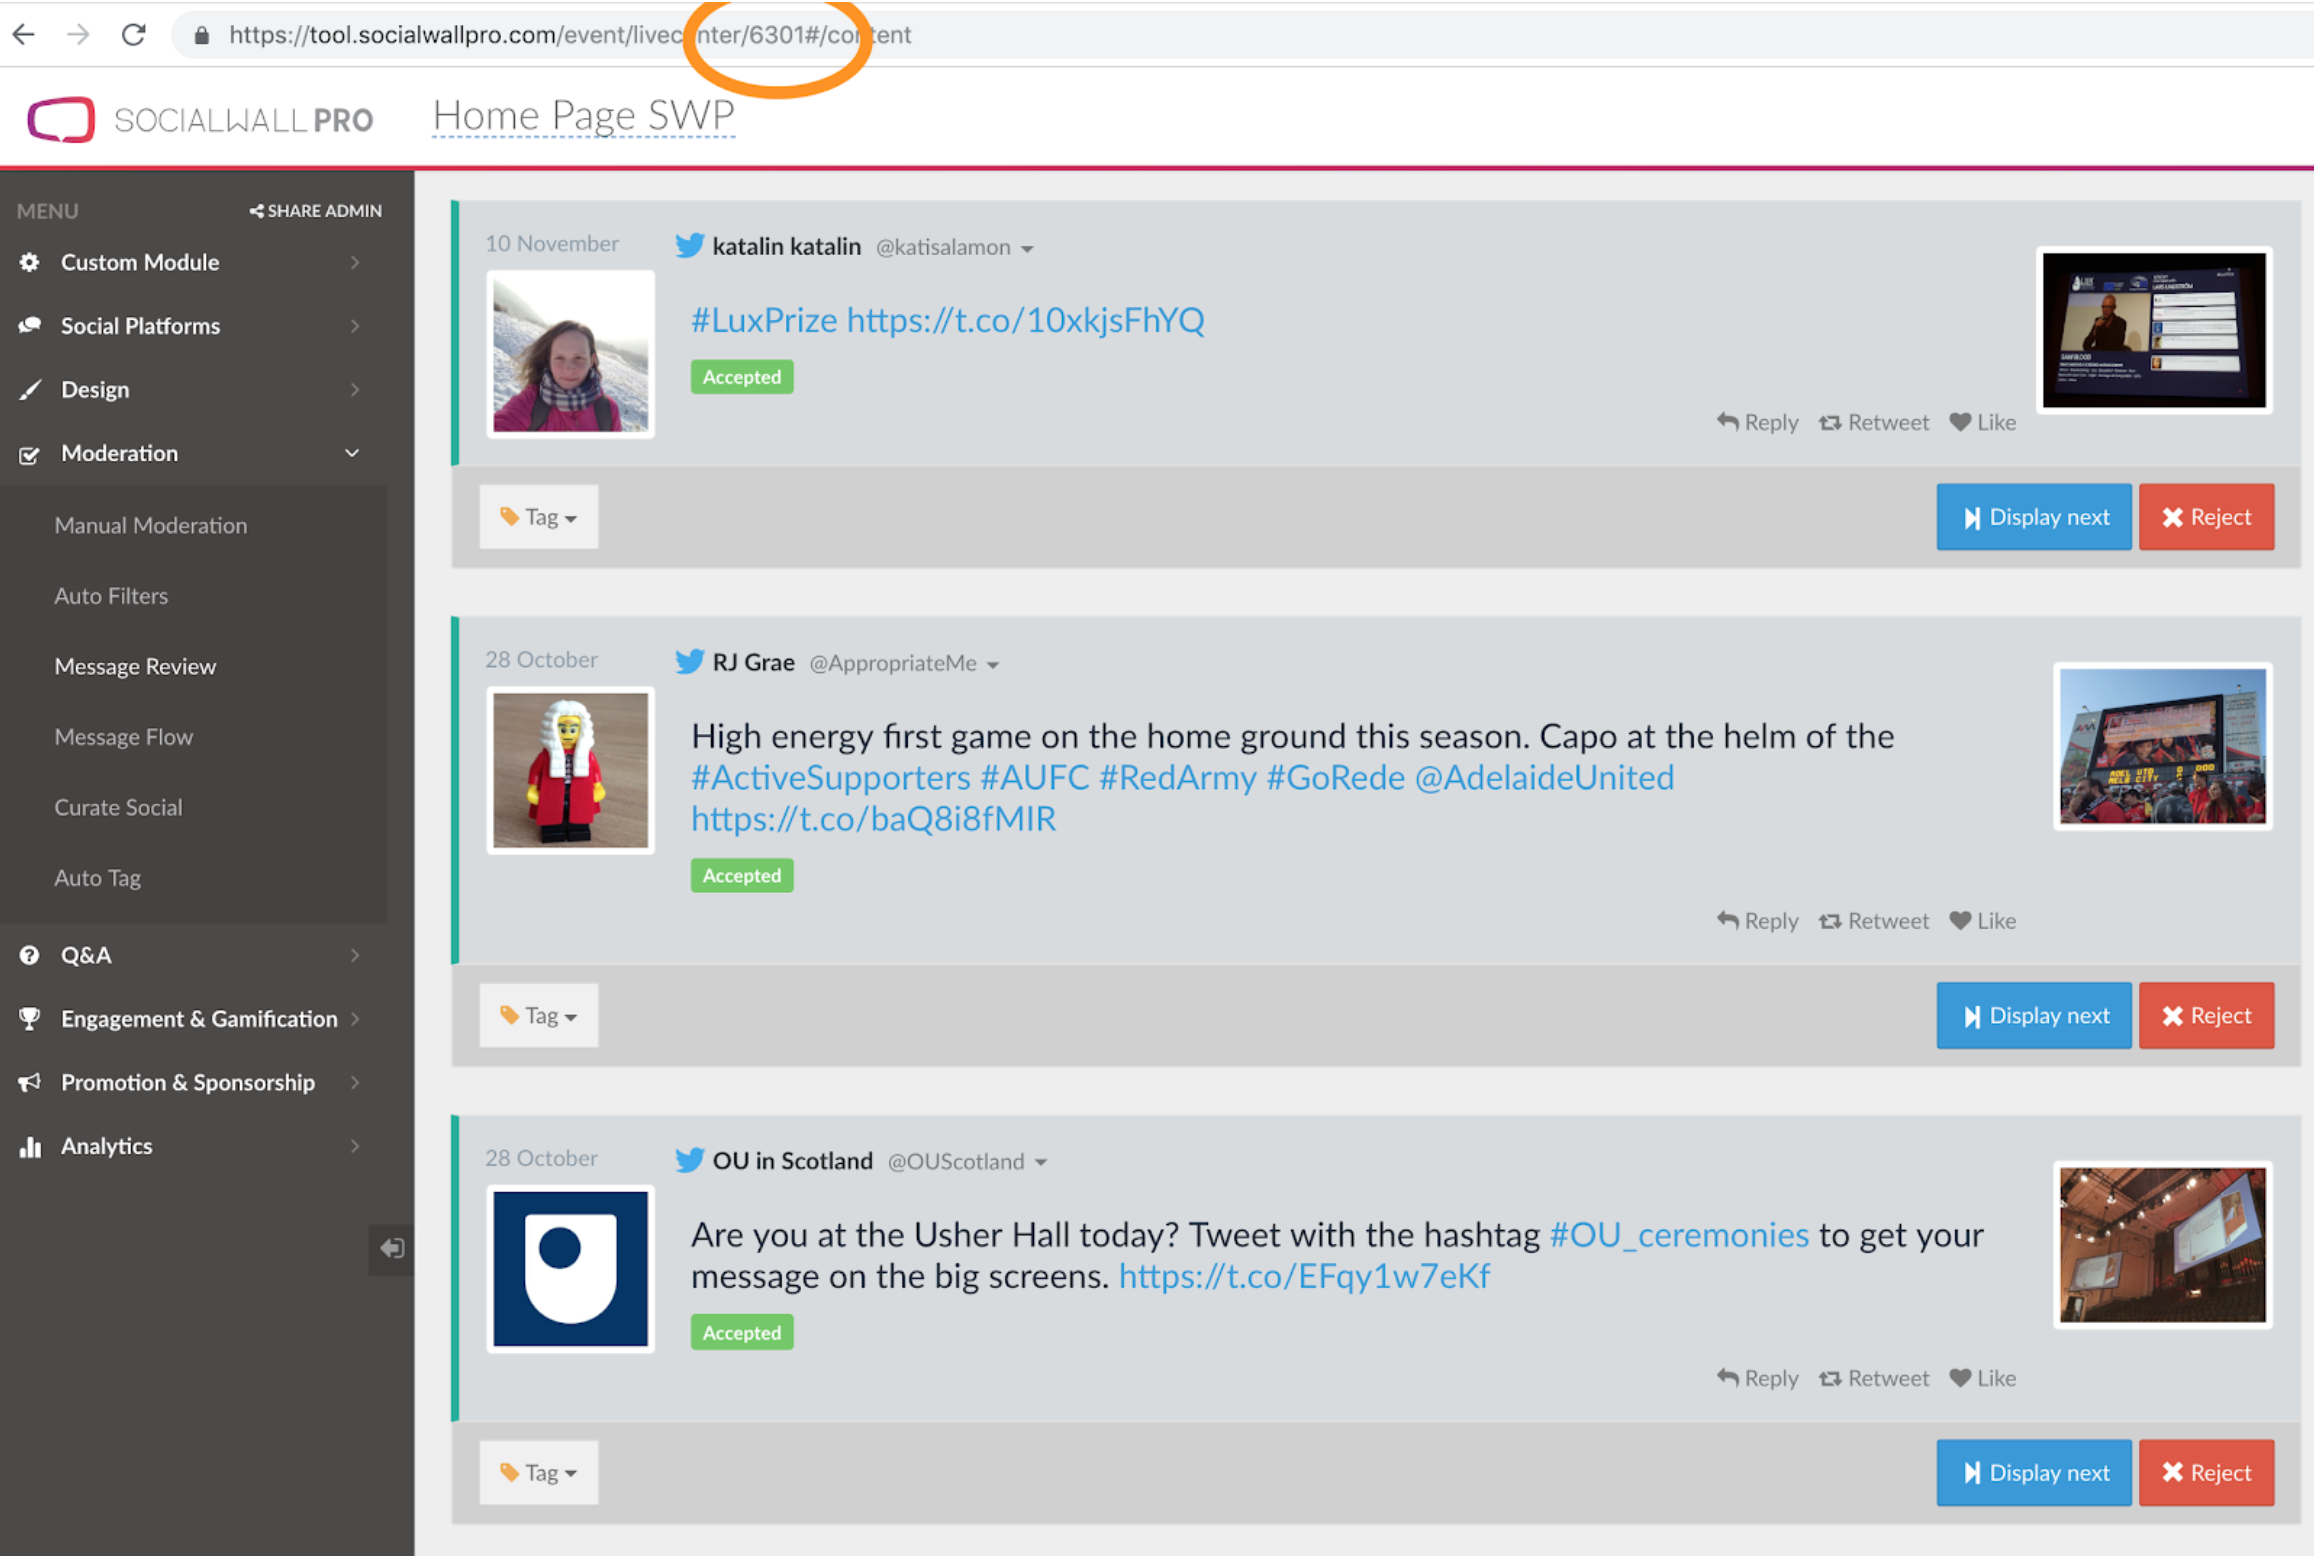Image resolution: width=2314 pixels, height=1556 pixels.
Task: Select the Auto Filters submenu item
Action: [111, 596]
